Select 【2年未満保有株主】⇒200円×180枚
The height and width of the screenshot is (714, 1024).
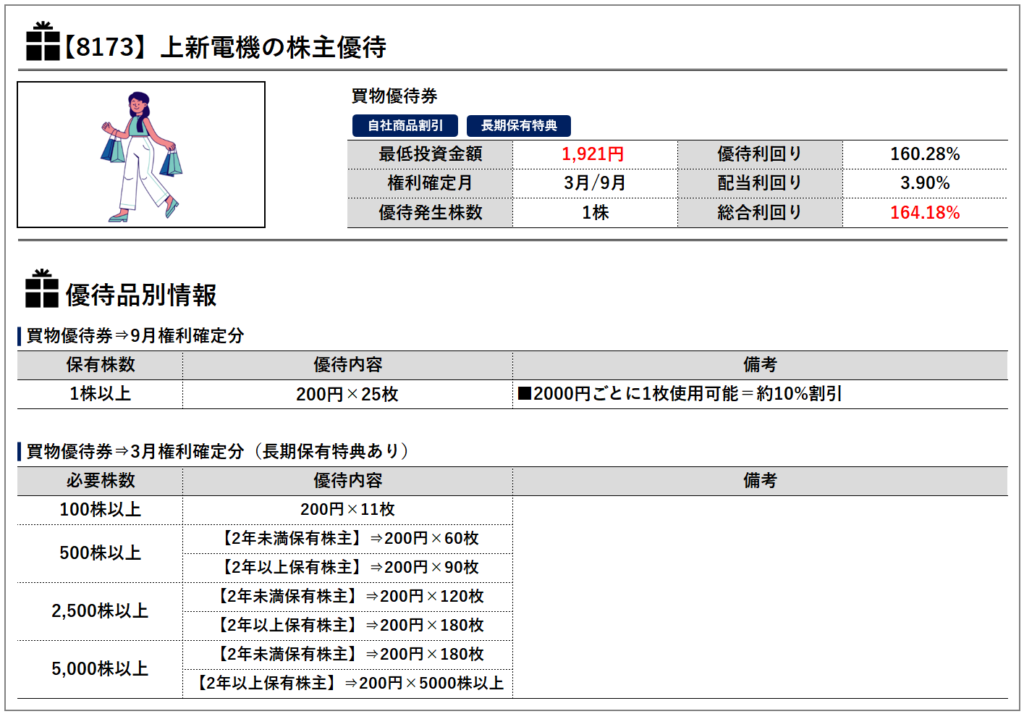(x=347, y=654)
